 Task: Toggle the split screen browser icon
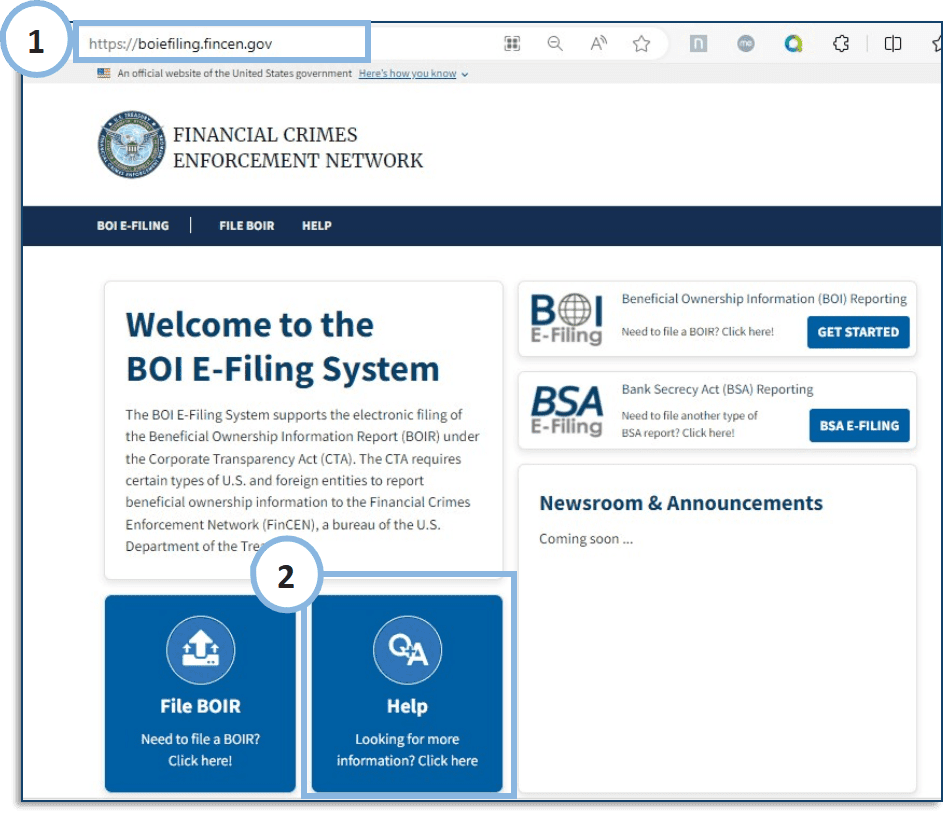(893, 43)
